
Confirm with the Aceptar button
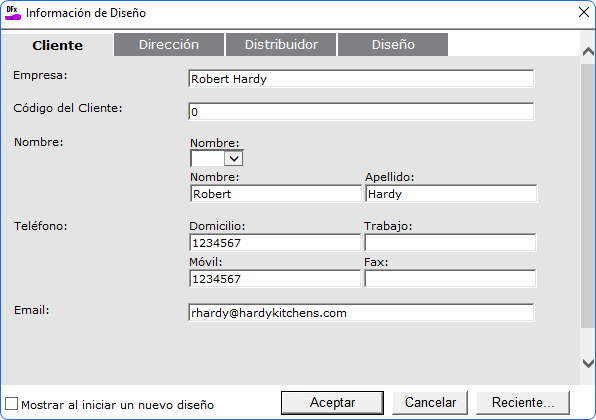(x=332, y=403)
